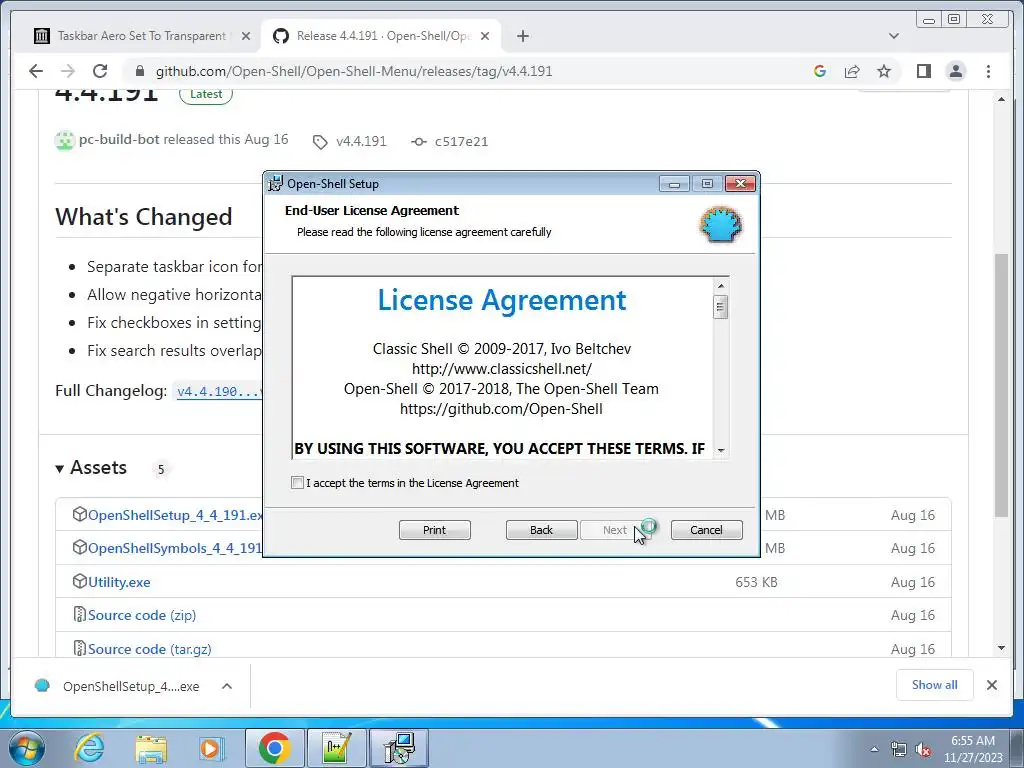Click the classicshell.net URL in license
The width and height of the screenshot is (1024, 768).
coord(502,369)
